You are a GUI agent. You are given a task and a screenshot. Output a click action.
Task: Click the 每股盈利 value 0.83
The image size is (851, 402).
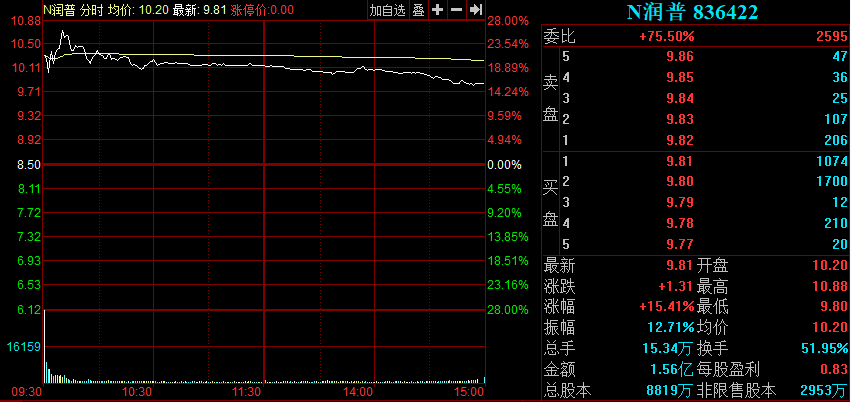click(x=836, y=369)
